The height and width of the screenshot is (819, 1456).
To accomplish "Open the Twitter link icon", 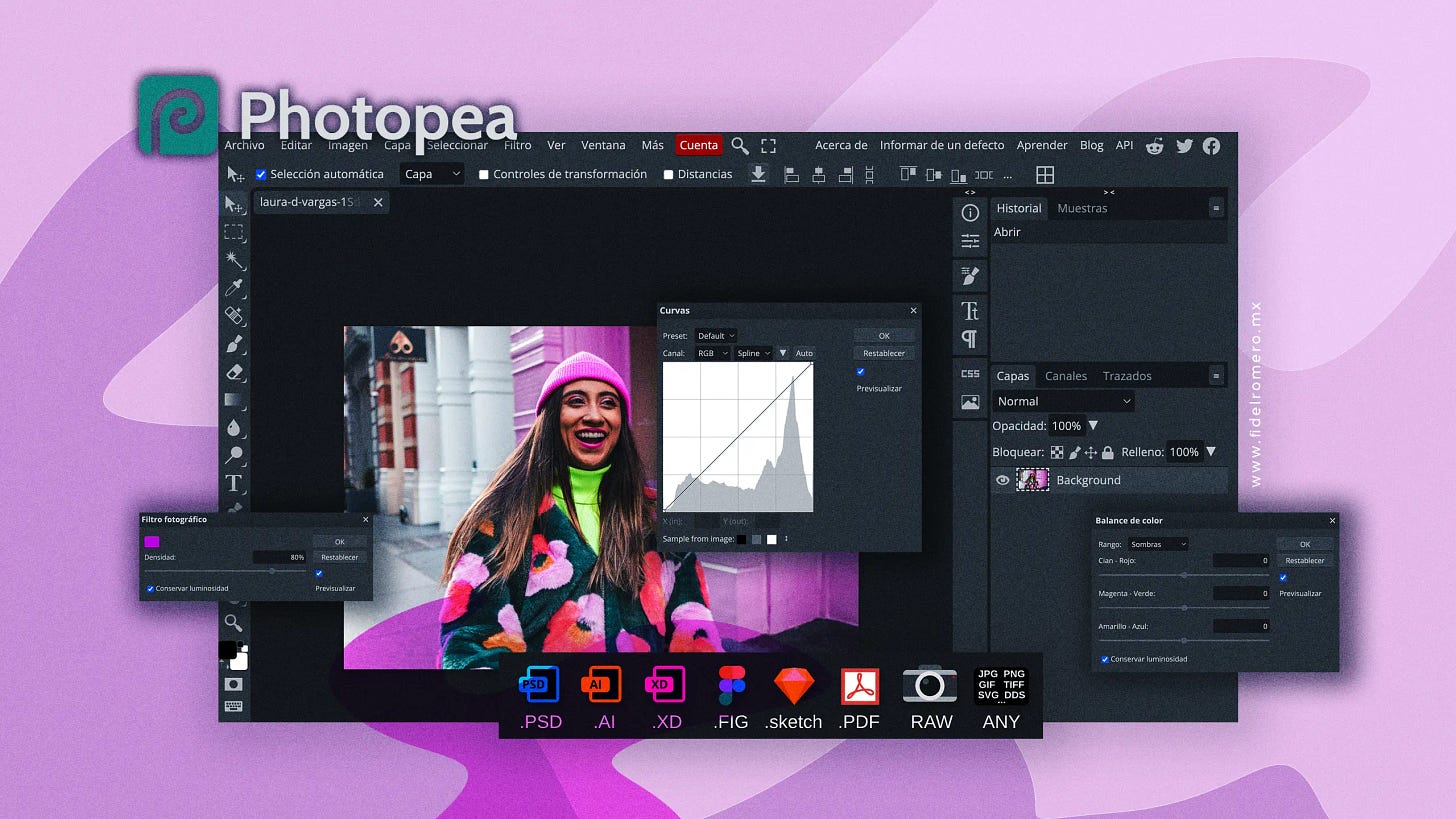I will [1184, 146].
